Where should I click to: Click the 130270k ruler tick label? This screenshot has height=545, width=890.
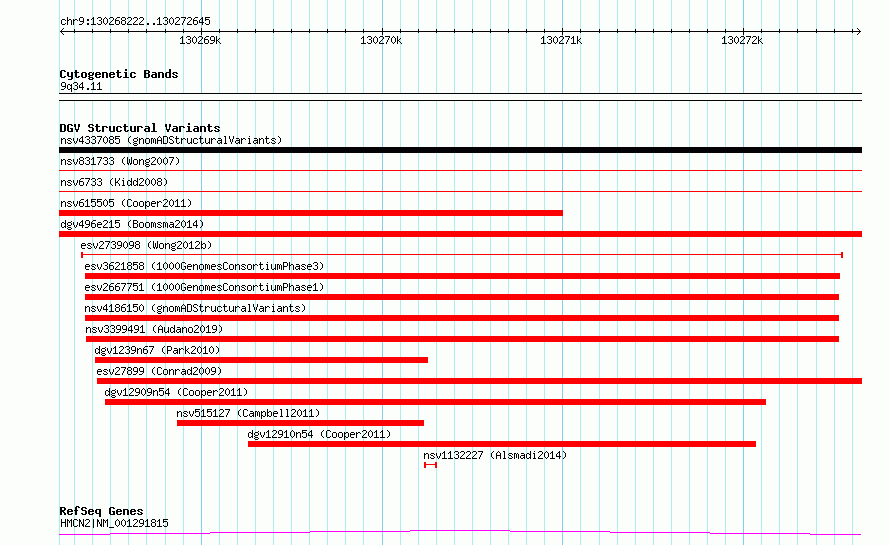pyautogui.click(x=381, y=40)
